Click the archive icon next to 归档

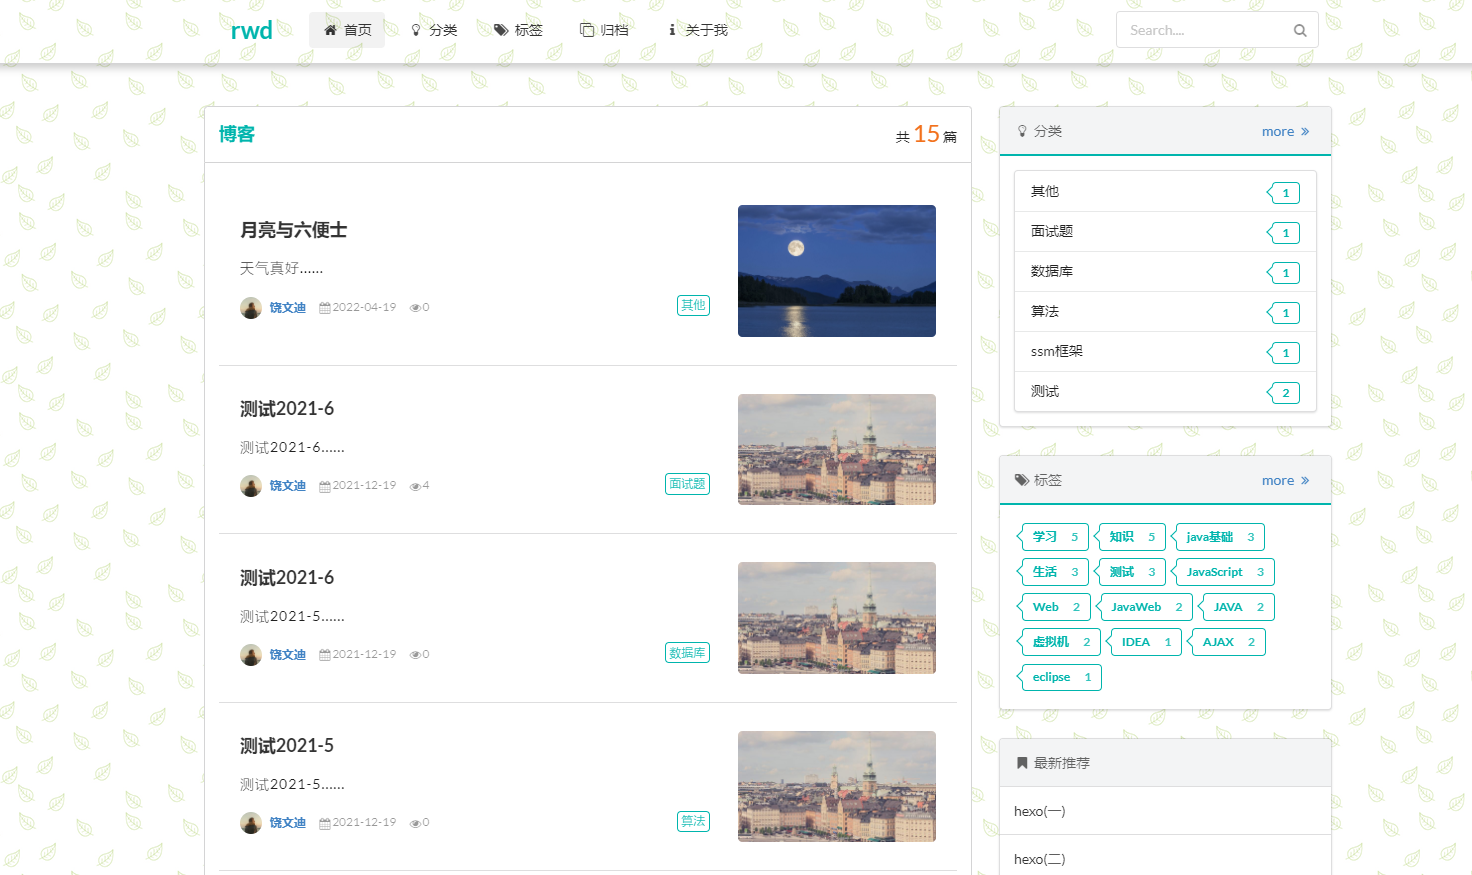tap(587, 30)
